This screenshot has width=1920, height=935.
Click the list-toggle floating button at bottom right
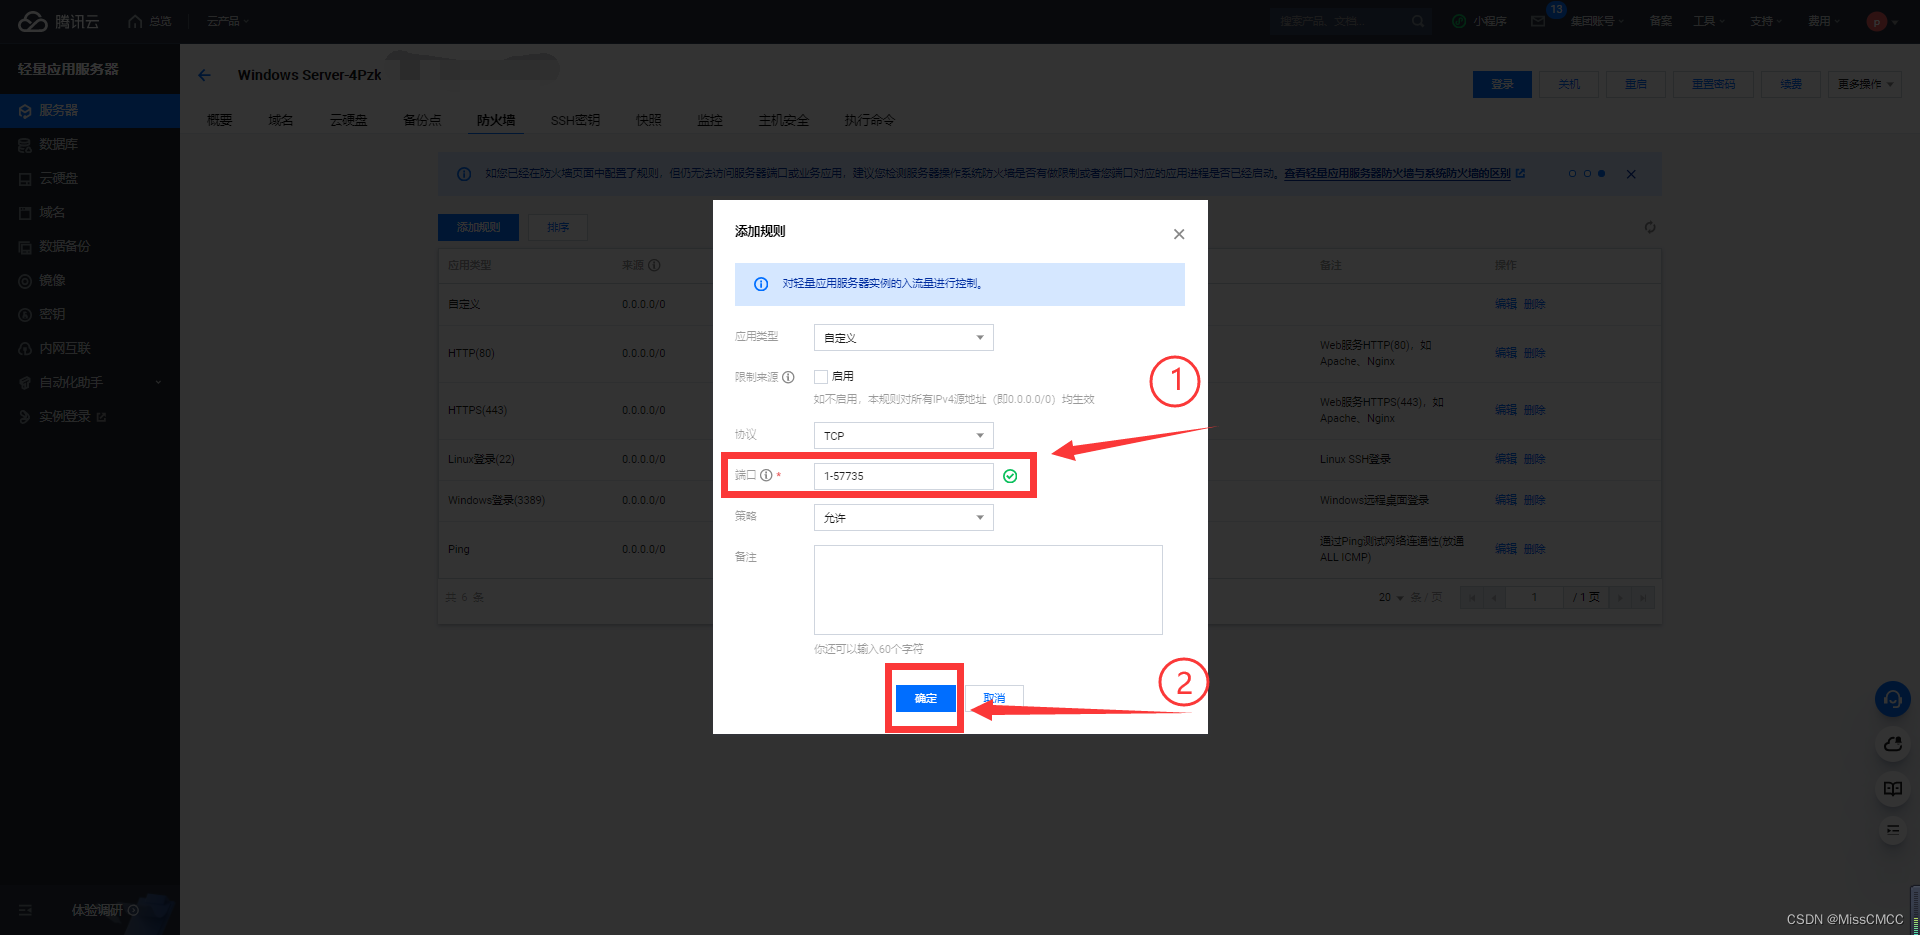click(x=1892, y=830)
